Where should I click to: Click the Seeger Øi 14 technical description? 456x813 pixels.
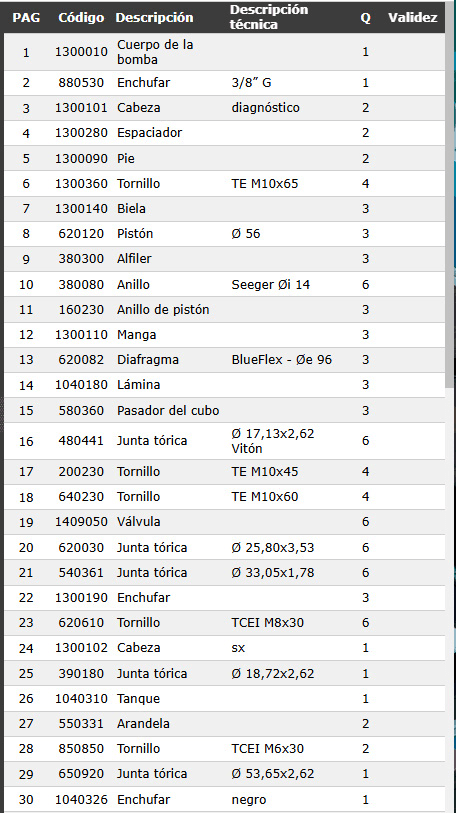click(271, 285)
